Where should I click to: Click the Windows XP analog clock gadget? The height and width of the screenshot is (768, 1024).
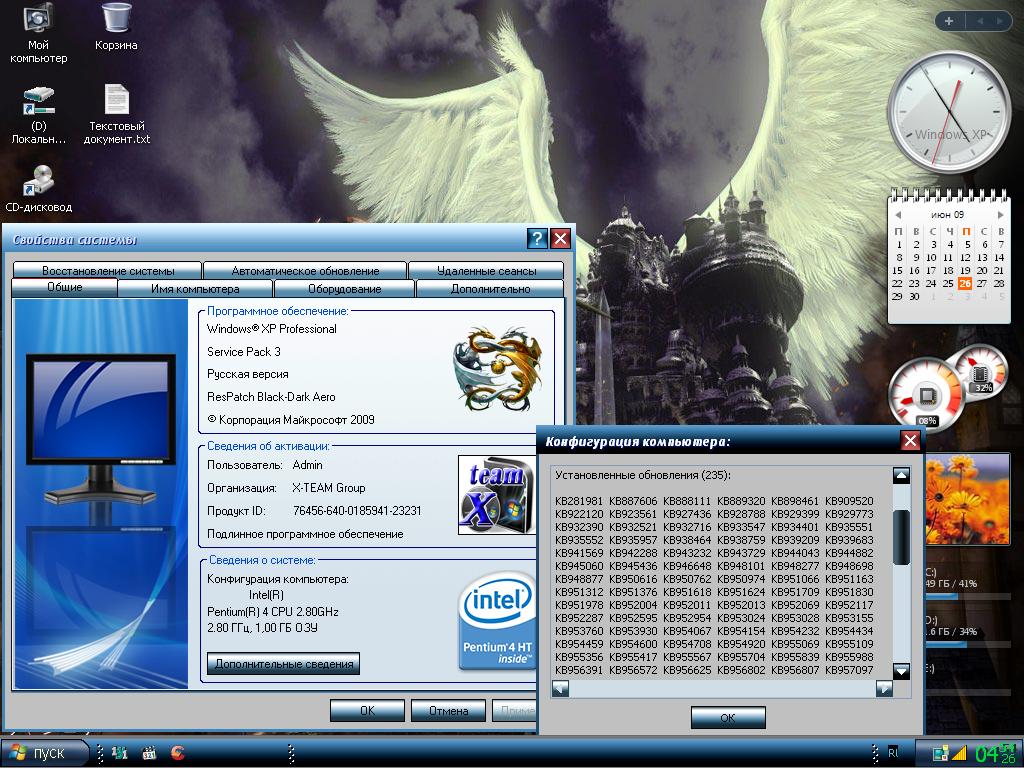click(x=950, y=112)
